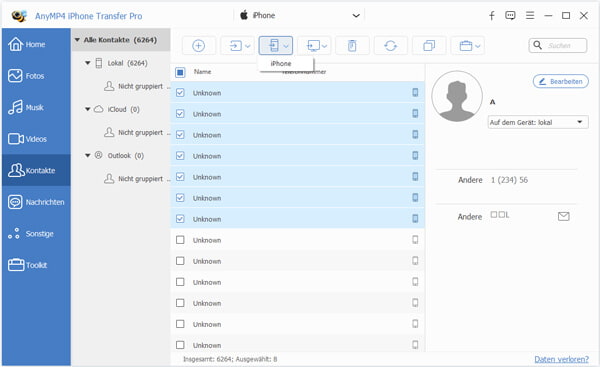Click the refresh contacts icon
The width and height of the screenshot is (600, 367).
(x=390, y=46)
